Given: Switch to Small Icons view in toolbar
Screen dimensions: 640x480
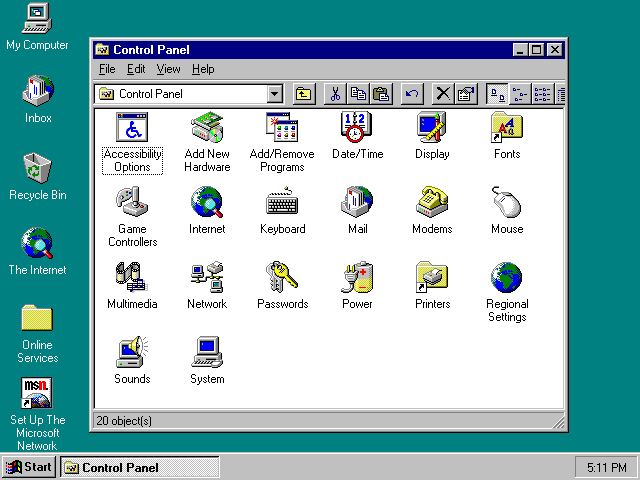Looking at the screenshot, I should tap(520, 94).
